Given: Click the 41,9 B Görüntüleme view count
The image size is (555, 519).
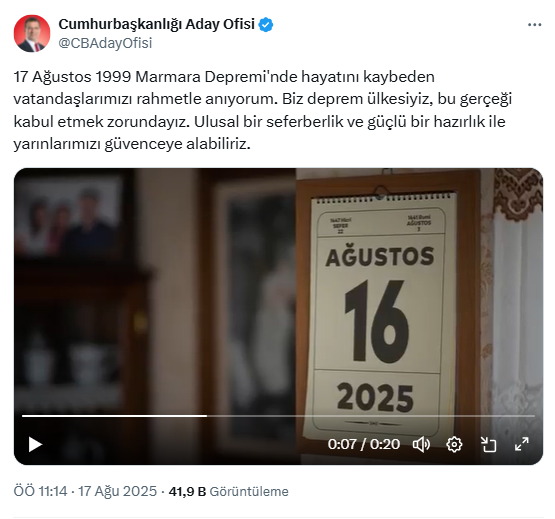Looking at the screenshot, I should coord(229,491).
